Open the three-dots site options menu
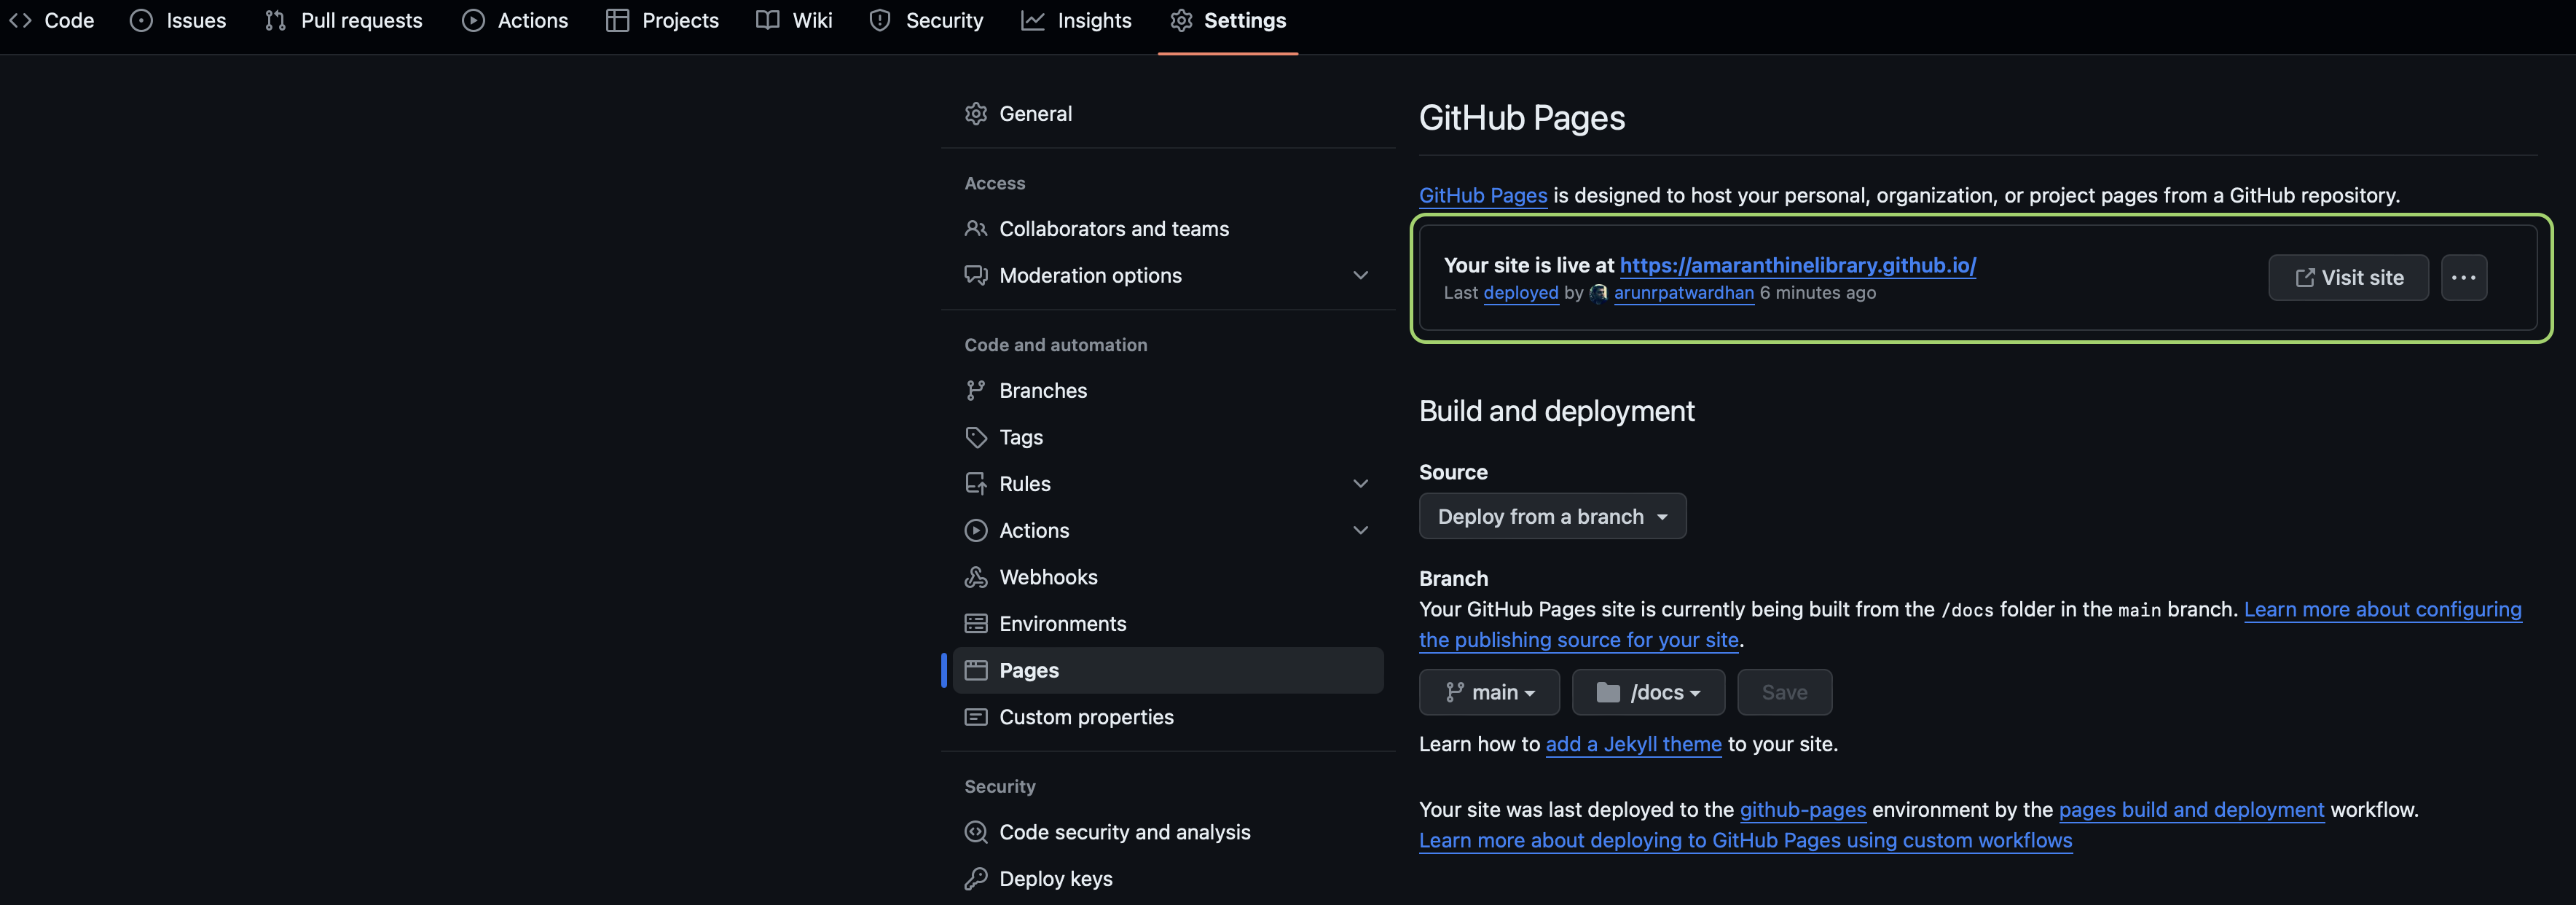Screen dimensions: 2576x905 (x=2463, y=278)
